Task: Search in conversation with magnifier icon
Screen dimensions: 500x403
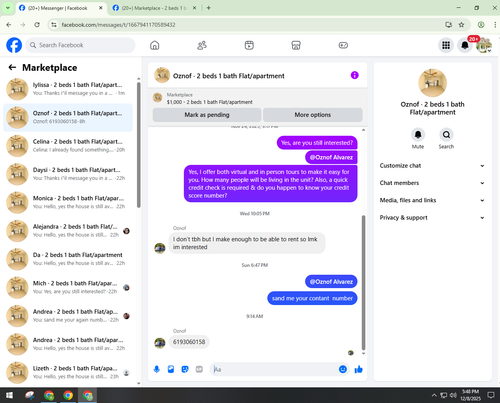Action: [x=446, y=135]
